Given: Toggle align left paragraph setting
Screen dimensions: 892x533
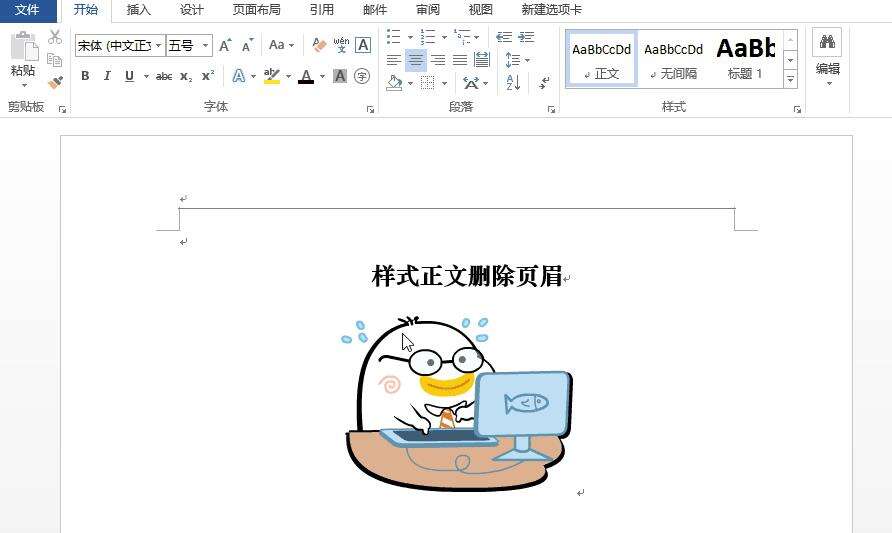Looking at the screenshot, I should [394, 60].
